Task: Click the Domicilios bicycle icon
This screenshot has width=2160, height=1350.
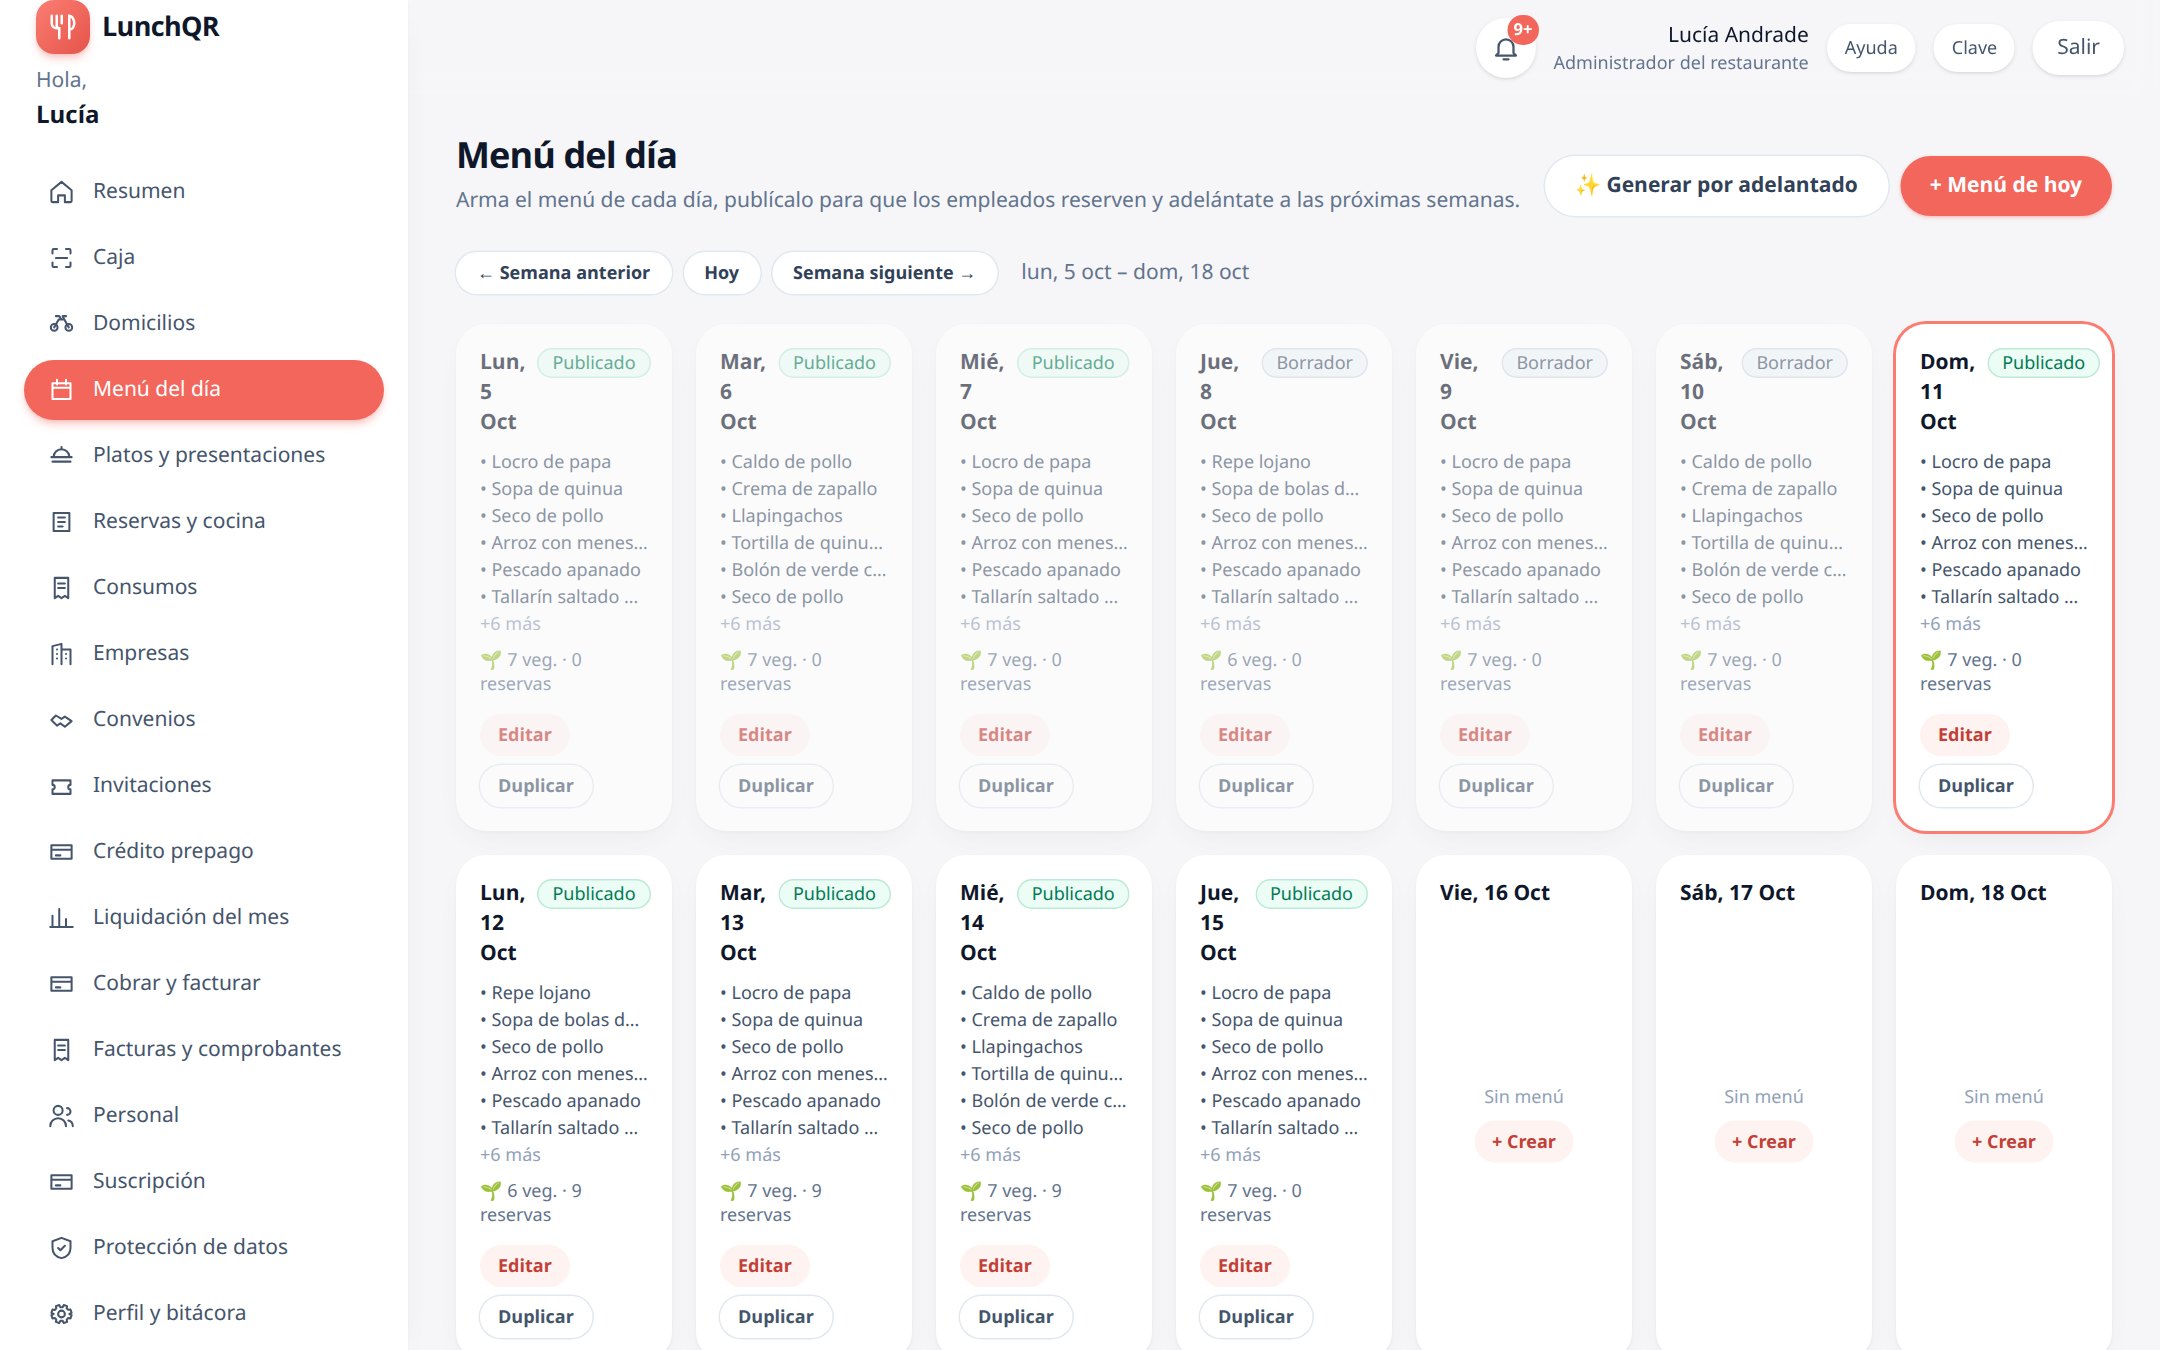Action: [62, 323]
